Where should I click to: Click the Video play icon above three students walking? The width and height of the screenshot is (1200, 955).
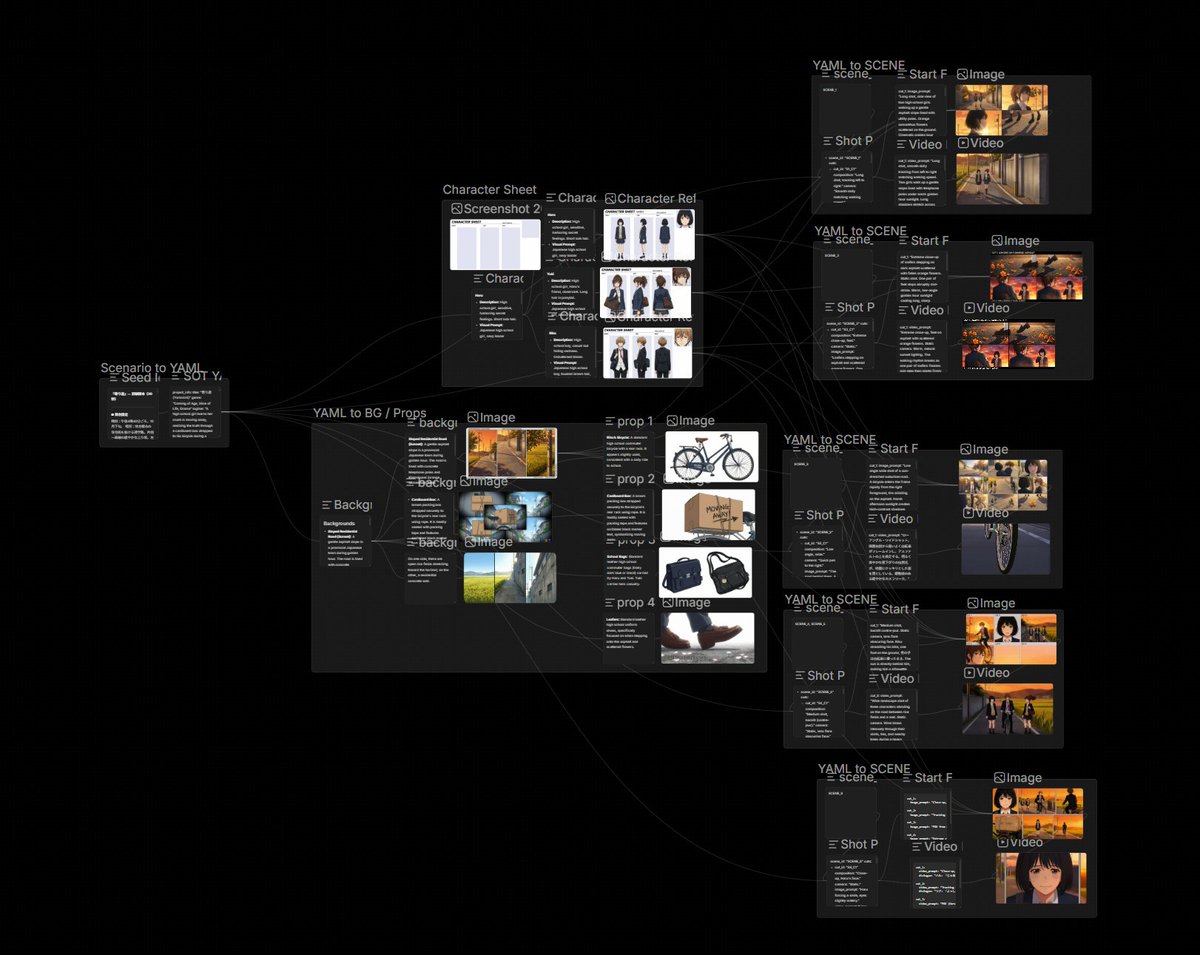[x=969, y=673]
